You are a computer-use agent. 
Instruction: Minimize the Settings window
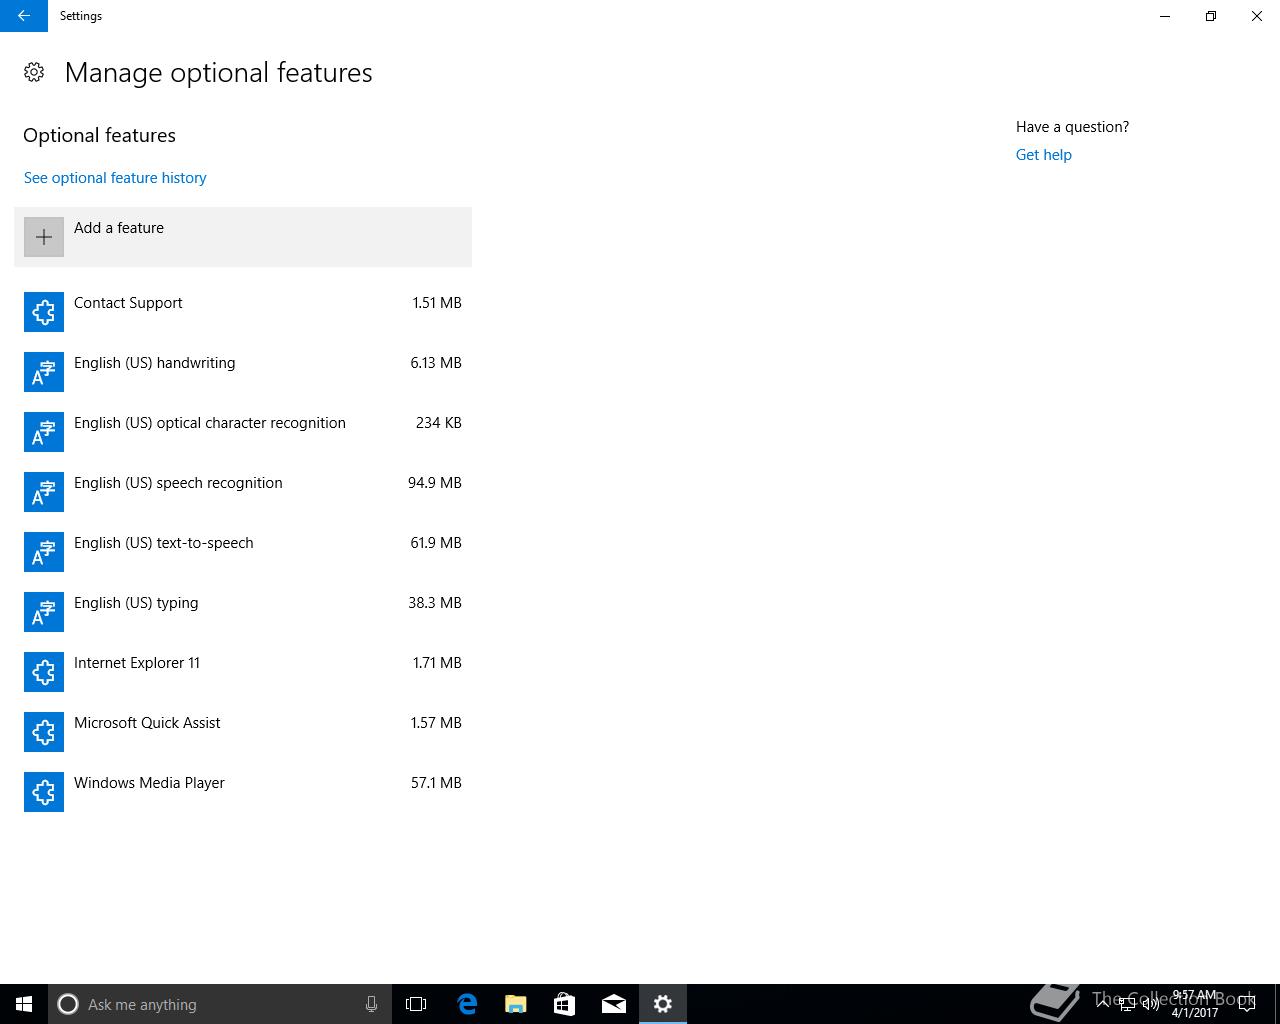tap(1165, 16)
